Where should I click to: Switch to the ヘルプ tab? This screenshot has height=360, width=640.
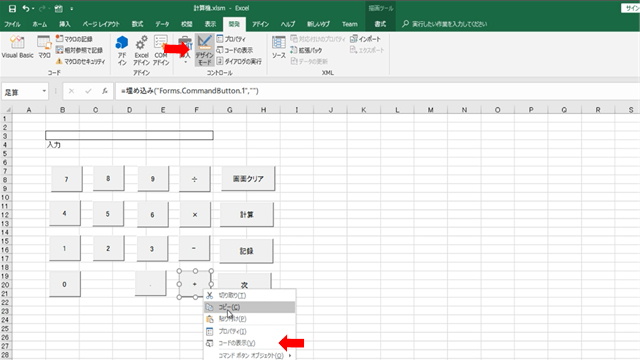pos(288,24)
